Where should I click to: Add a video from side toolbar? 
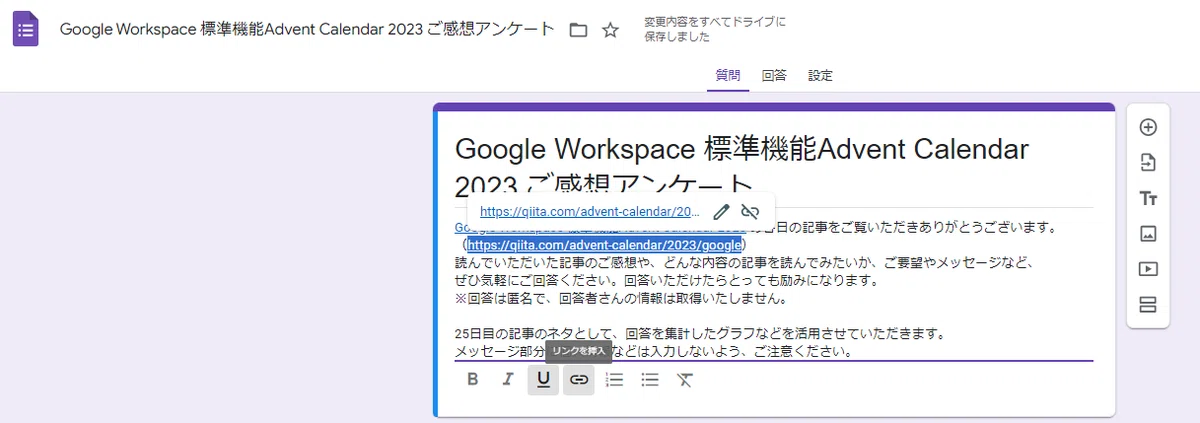pos(1148,269)
